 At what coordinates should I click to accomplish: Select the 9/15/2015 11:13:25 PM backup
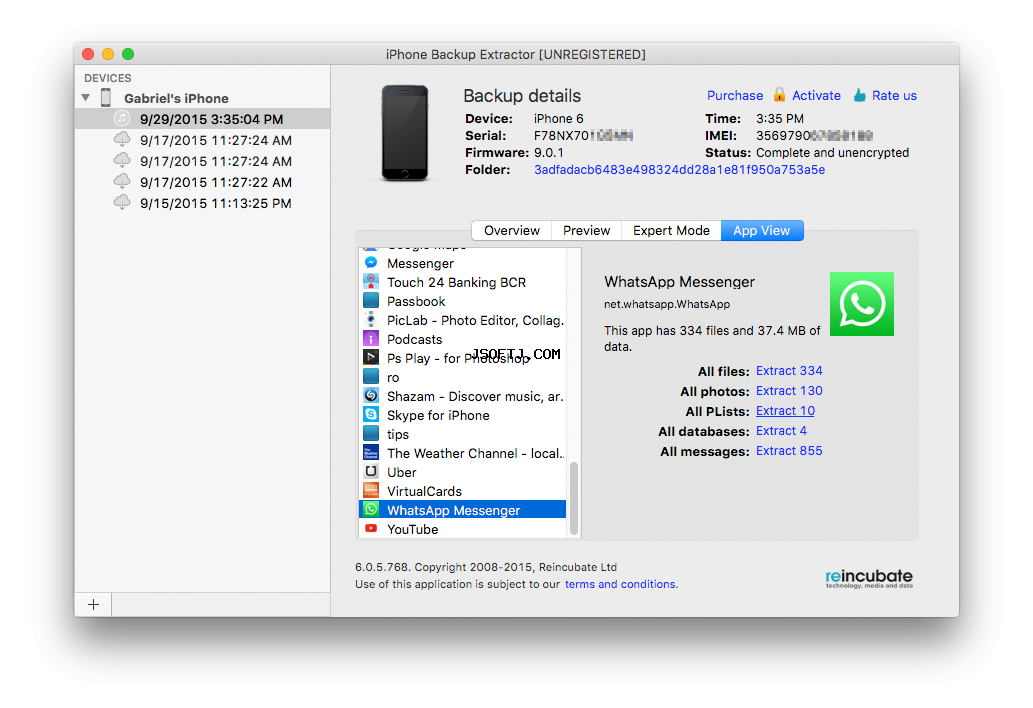(x=202, y=204)
